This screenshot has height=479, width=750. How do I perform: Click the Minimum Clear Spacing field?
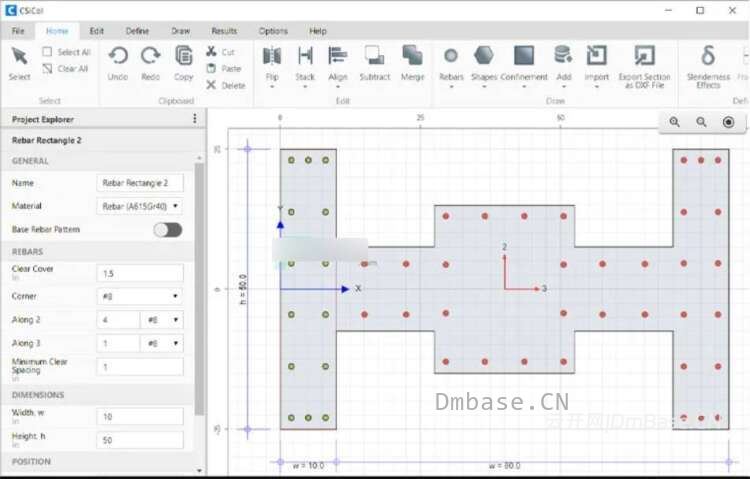coord(140,367)
